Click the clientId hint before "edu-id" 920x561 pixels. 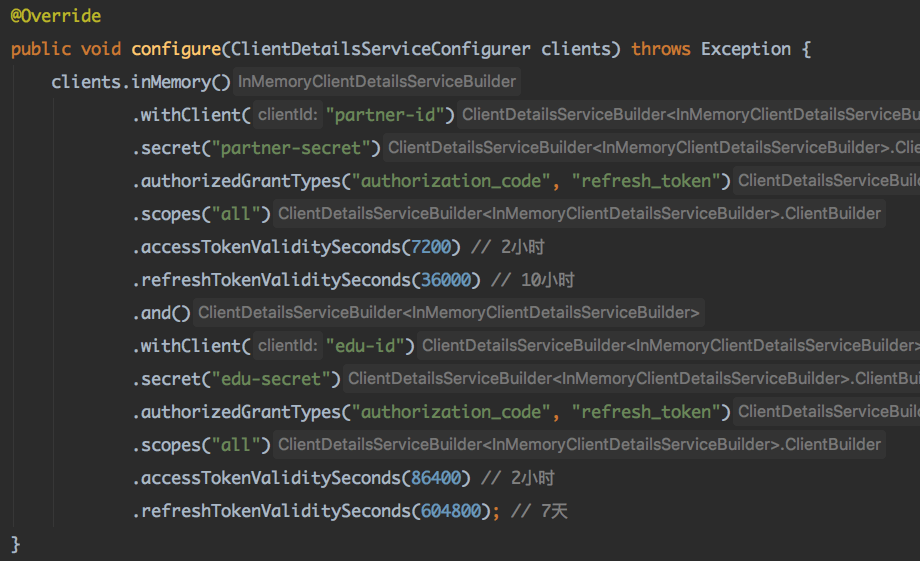click(288, 346)
